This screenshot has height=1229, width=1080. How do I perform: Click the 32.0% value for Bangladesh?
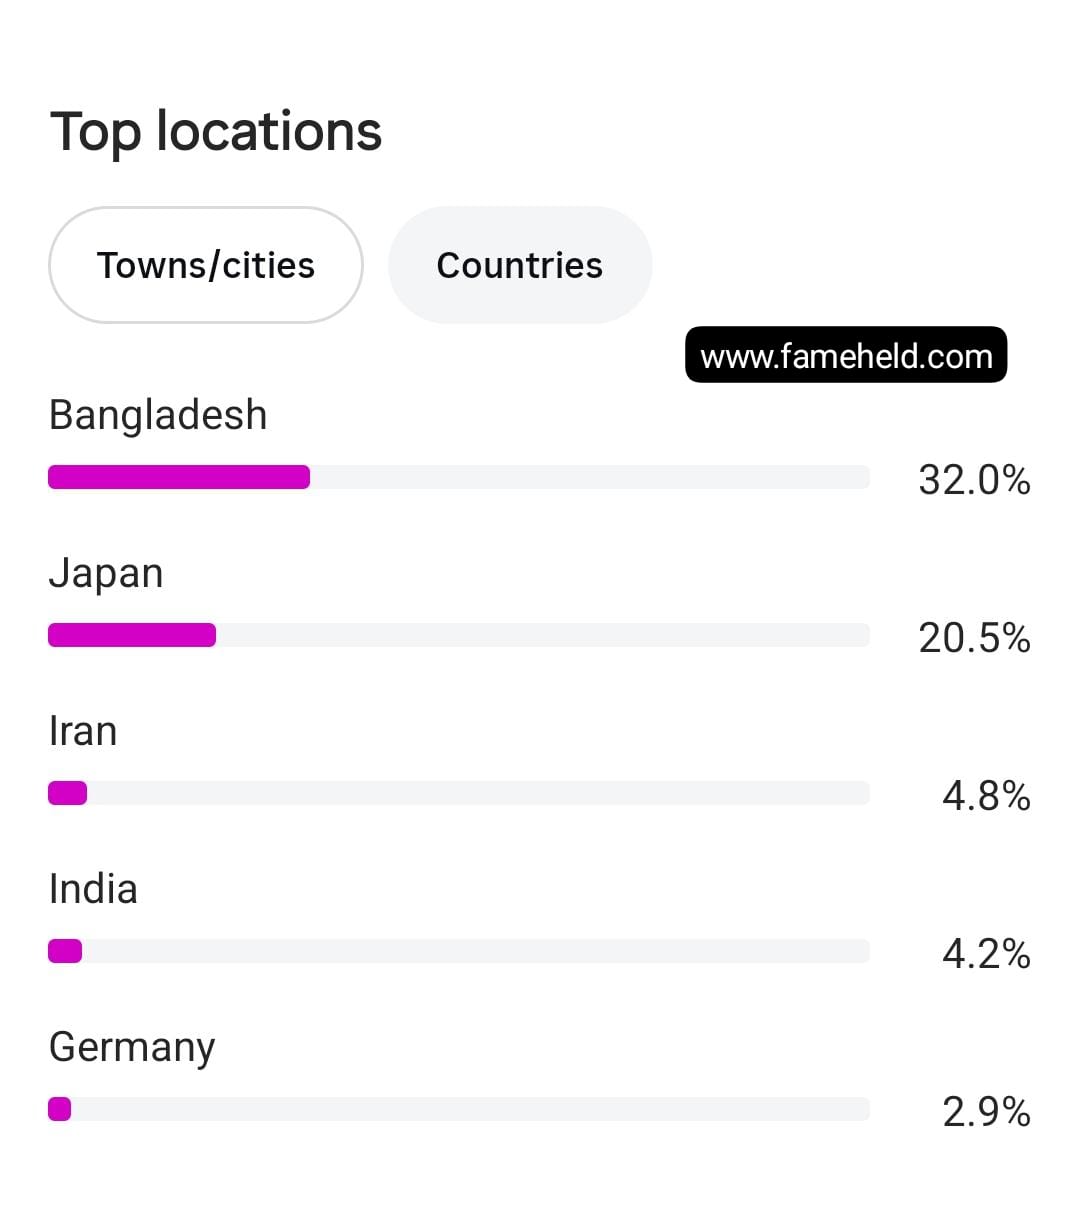pyautogui.click(x=974, y=480)
